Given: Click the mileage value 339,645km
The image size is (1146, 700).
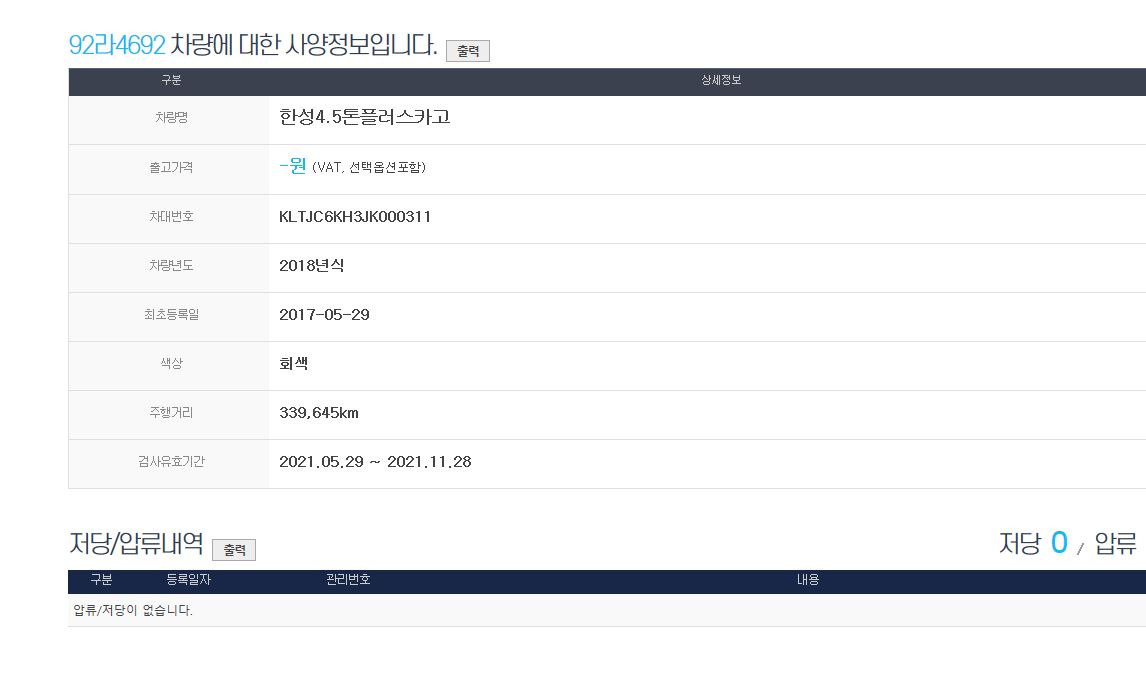Looking at the screenshot, I should point(319,413).
